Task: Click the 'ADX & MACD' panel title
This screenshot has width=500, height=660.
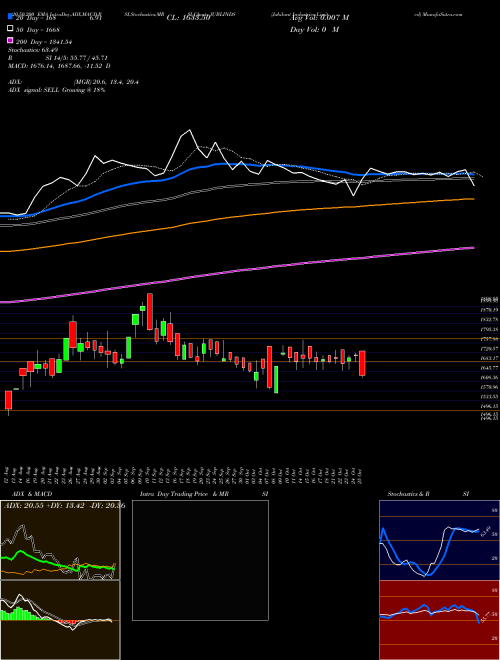Action: [x=32, y=494]
